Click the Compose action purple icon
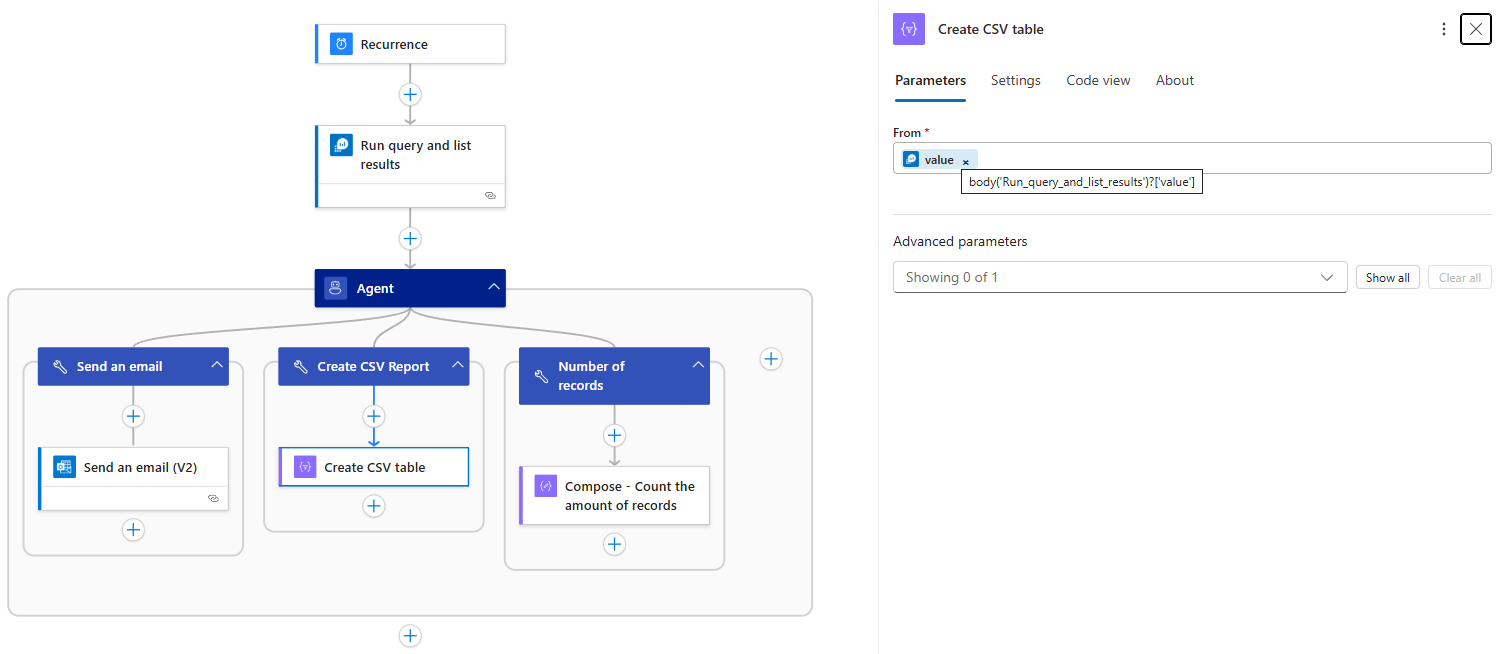This screenshot has width=1502, height=654. (x=546, y=487)
